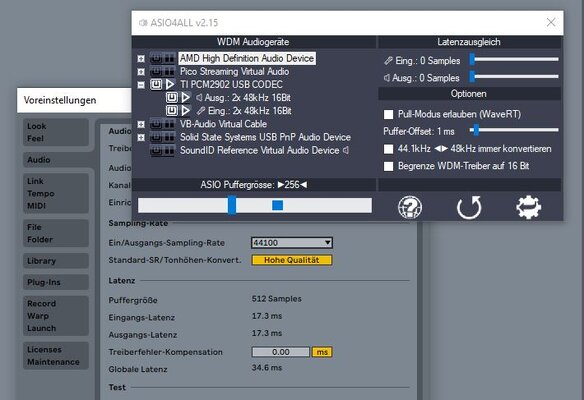Select SoundID Reference Virtual Audio Device entry
This screenshot has height=400, width=584.
pos(260,150)
